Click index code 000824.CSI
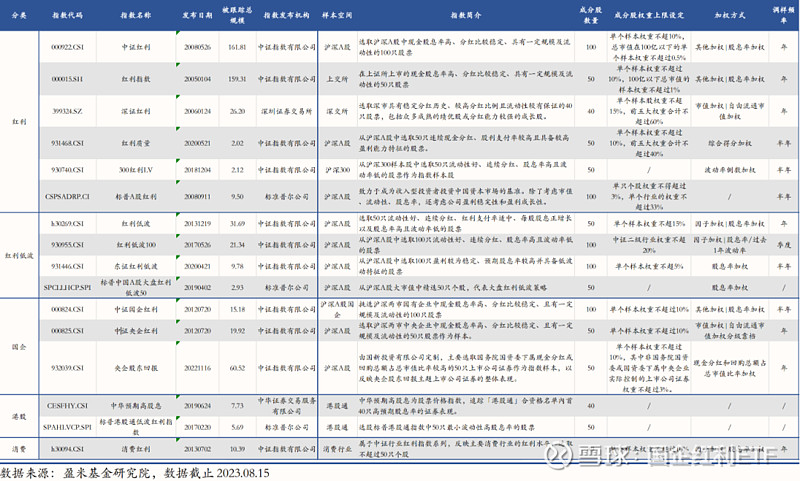 [x=67, y=309]
